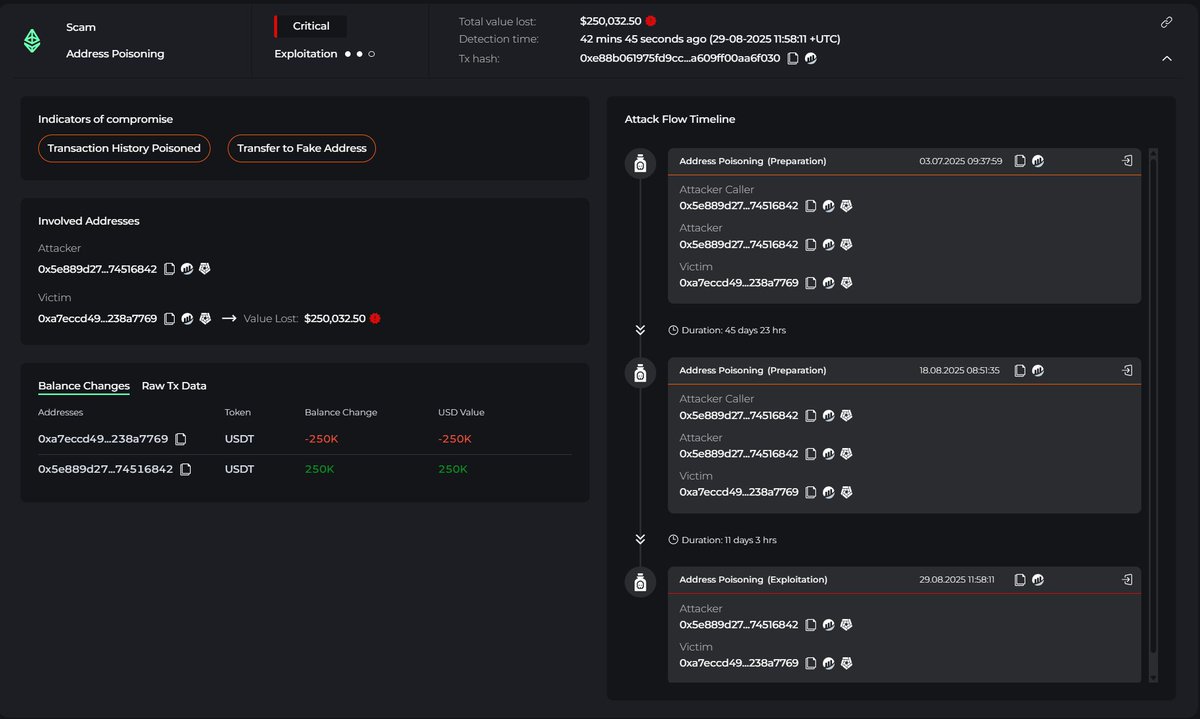The width and height of the screenshot is (1200, 719).
Task: Open chart icon beside 18.08.2025 timestamp
Action: click(1038, 370)
